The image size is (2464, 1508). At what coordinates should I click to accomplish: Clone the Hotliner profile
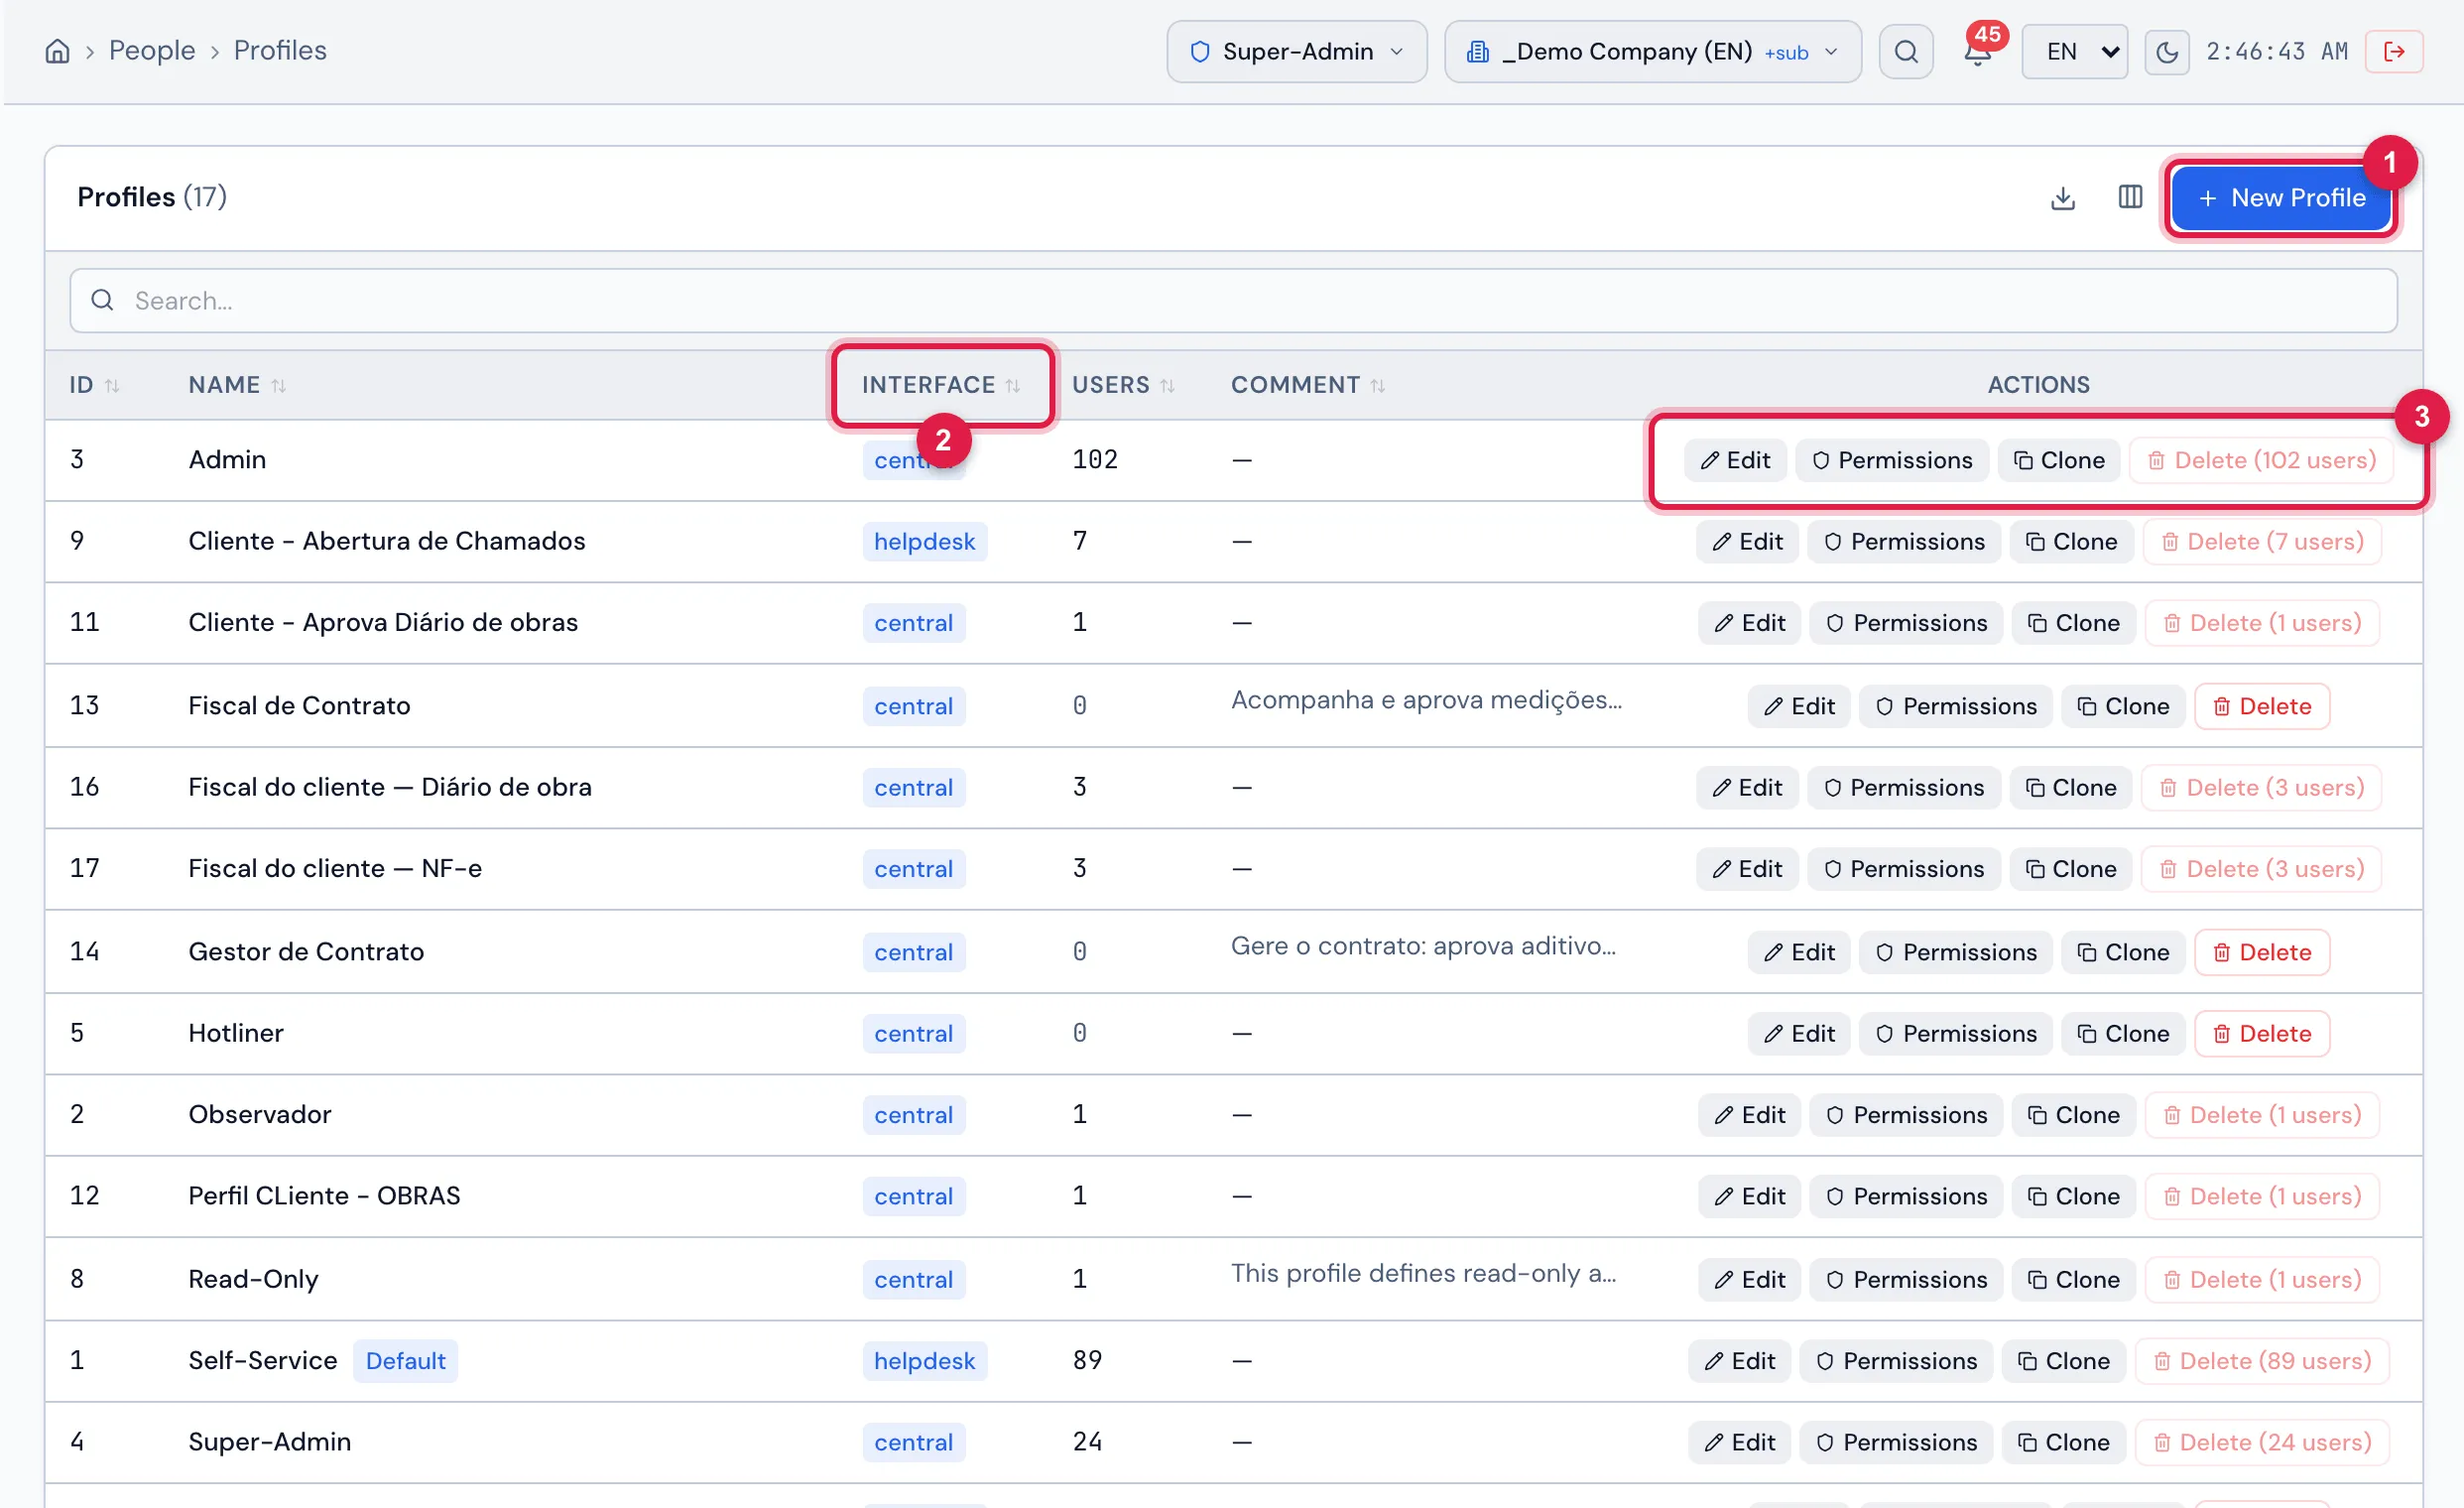[x=2123, y=1034]
